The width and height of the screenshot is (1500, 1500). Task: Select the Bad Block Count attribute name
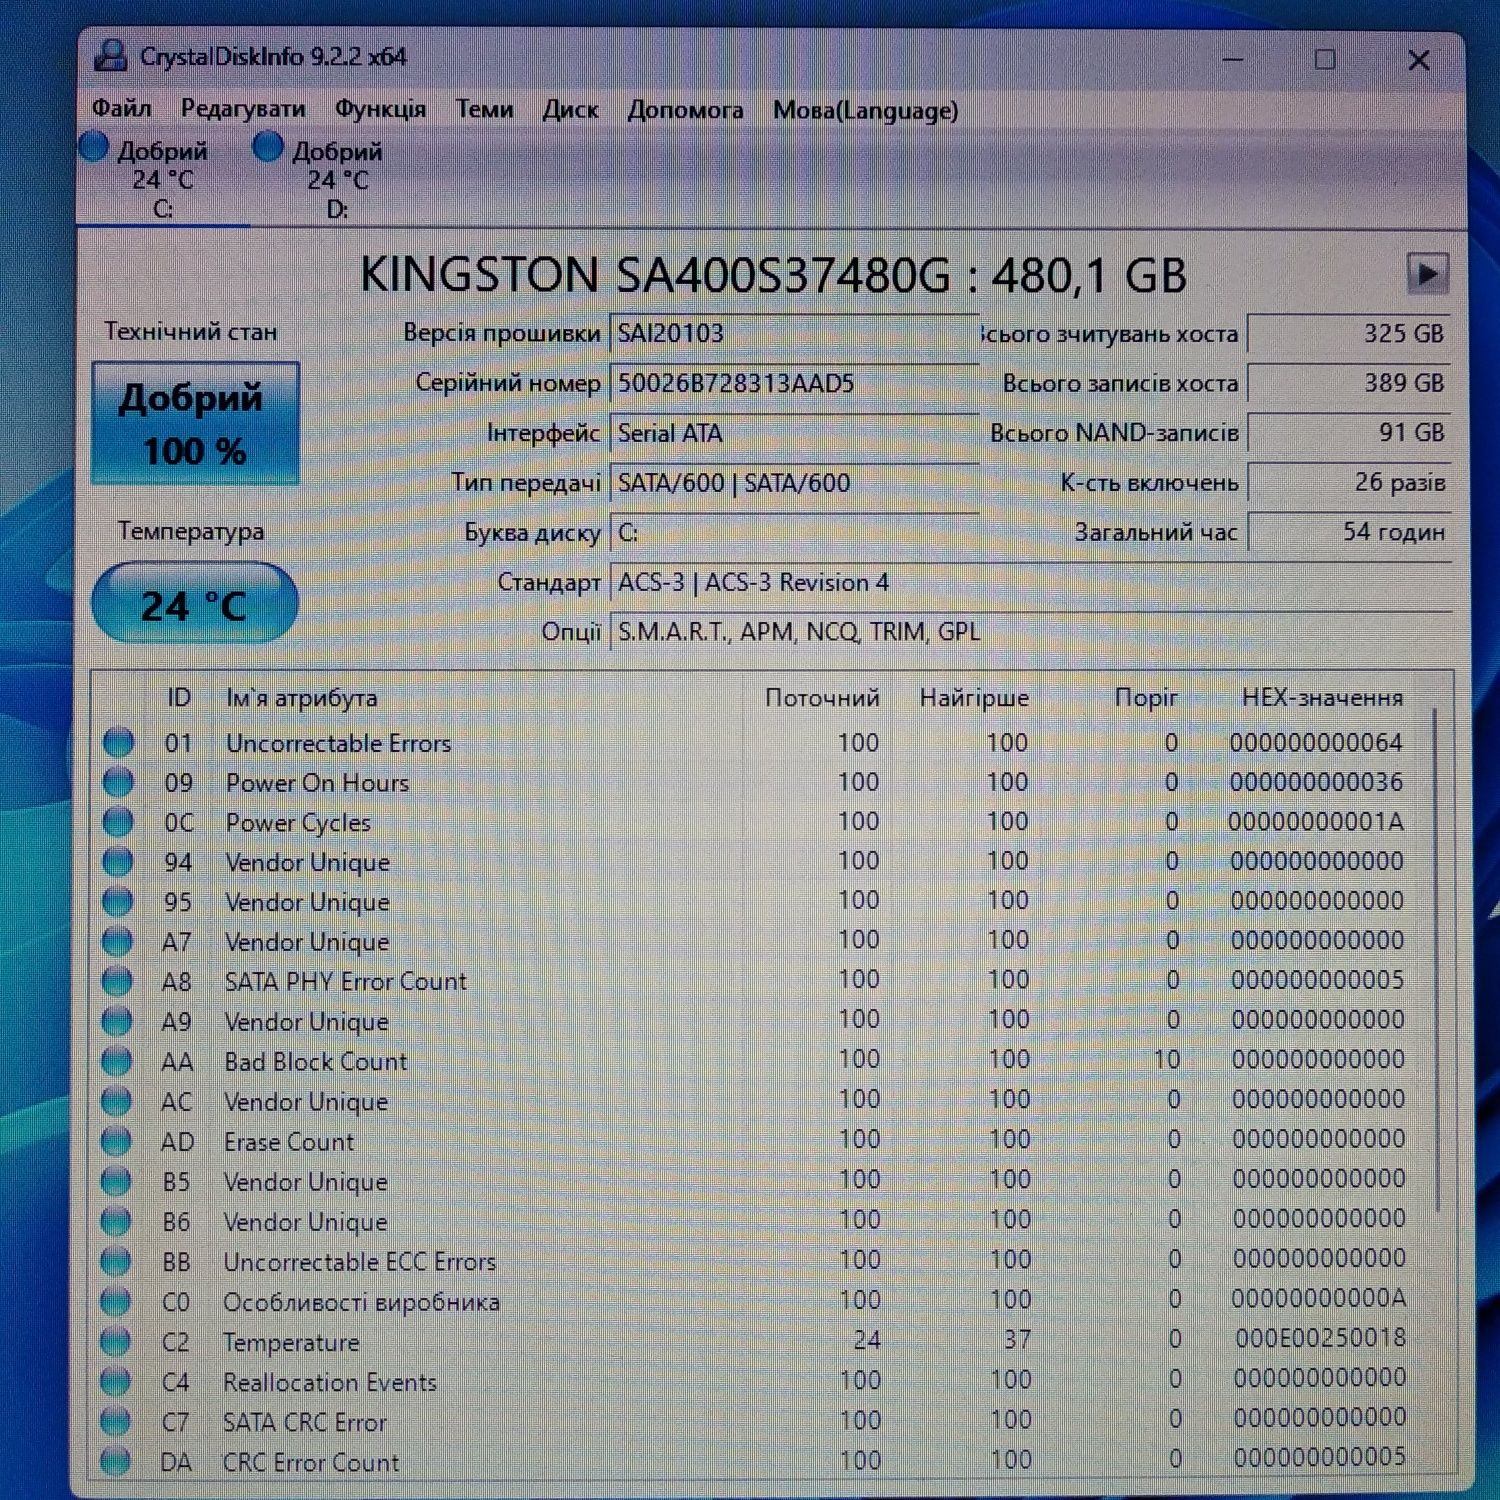pyautogui.click(x=315, y=1061)
